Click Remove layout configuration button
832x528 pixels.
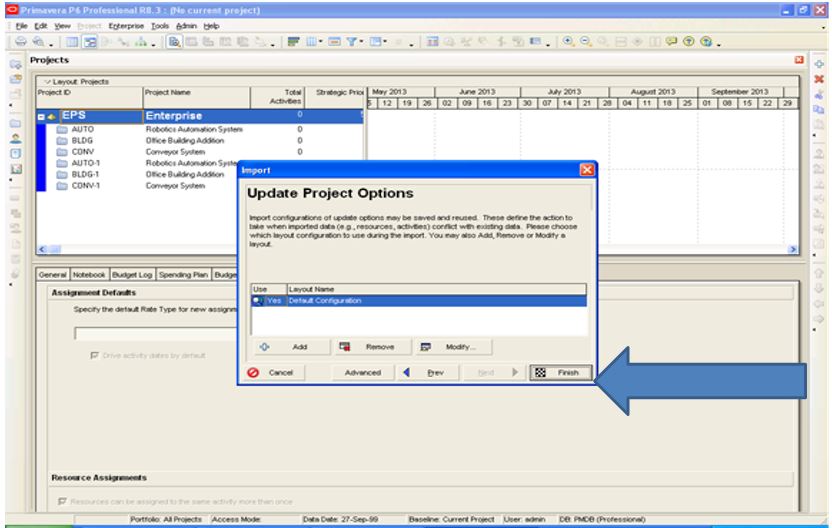pyautogui.click(x=369, y=347)
